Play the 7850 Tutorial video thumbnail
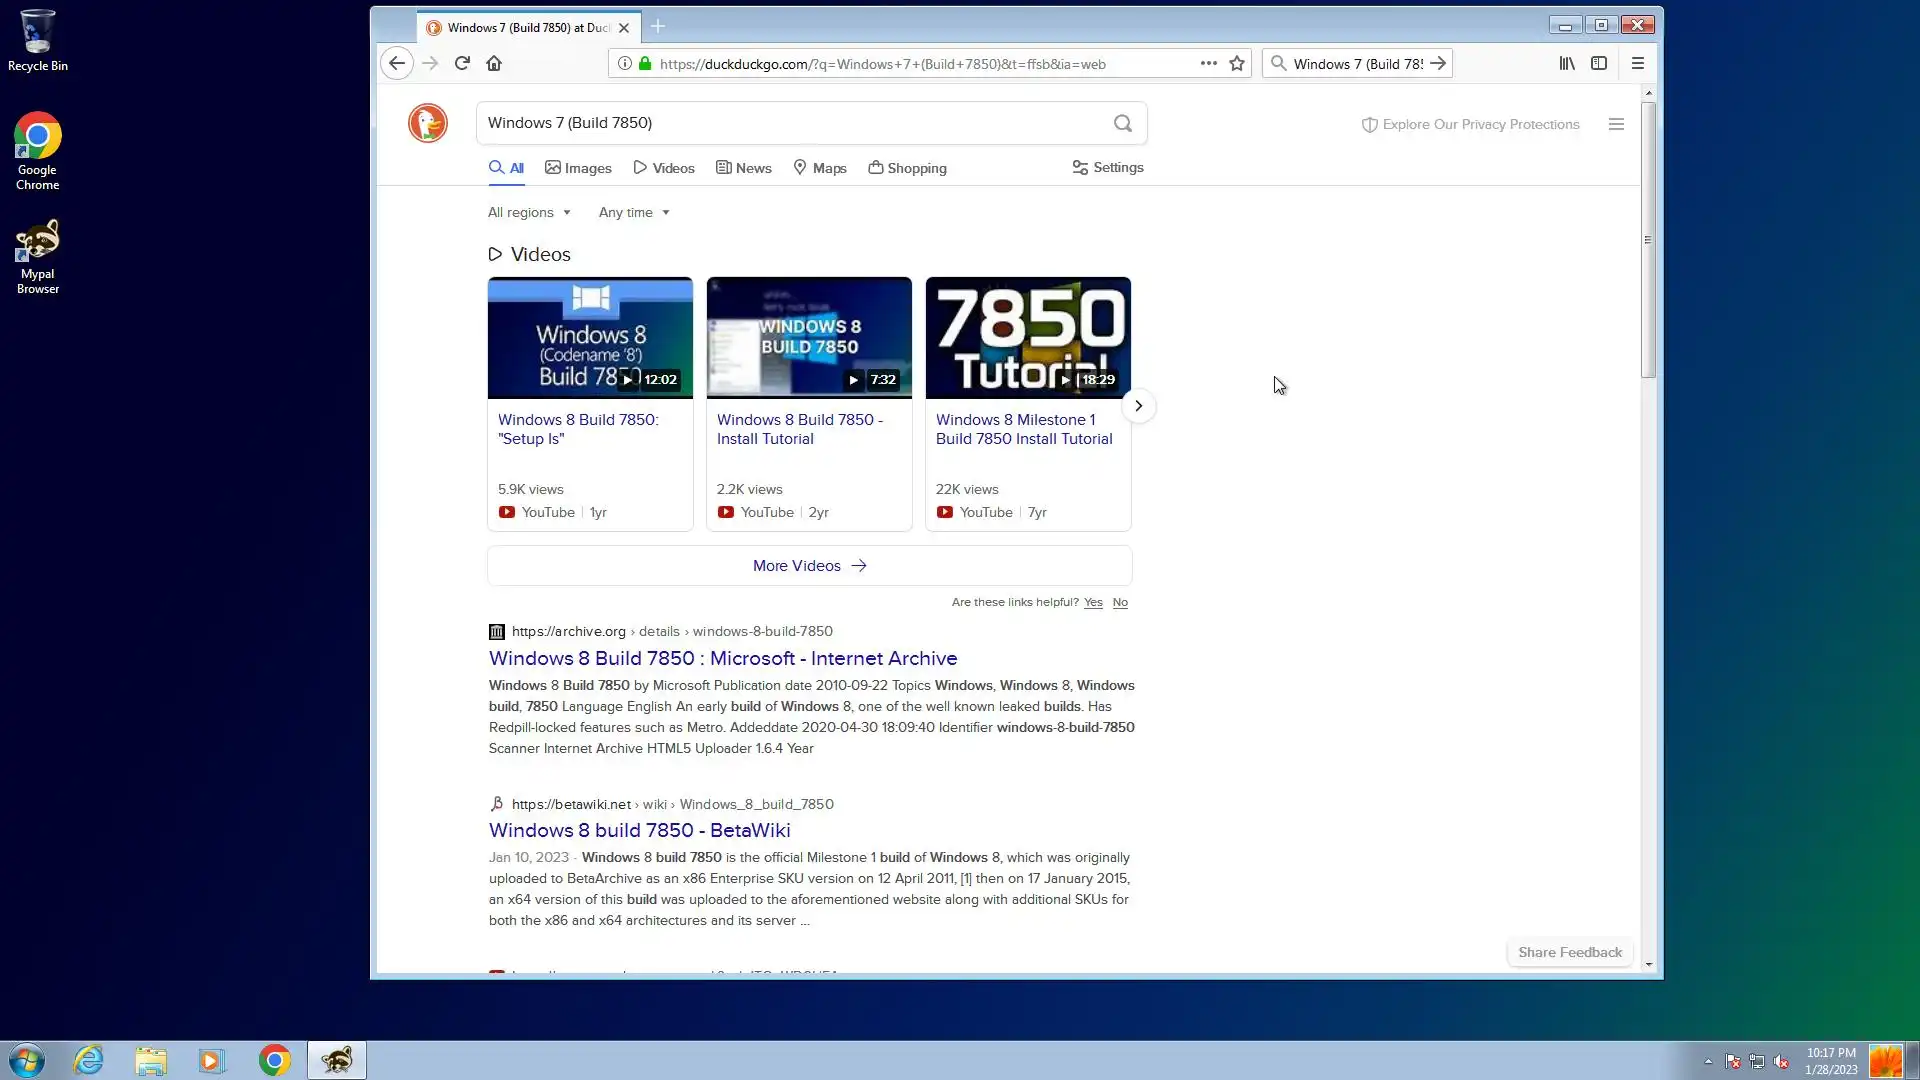 click(1028, 338)
